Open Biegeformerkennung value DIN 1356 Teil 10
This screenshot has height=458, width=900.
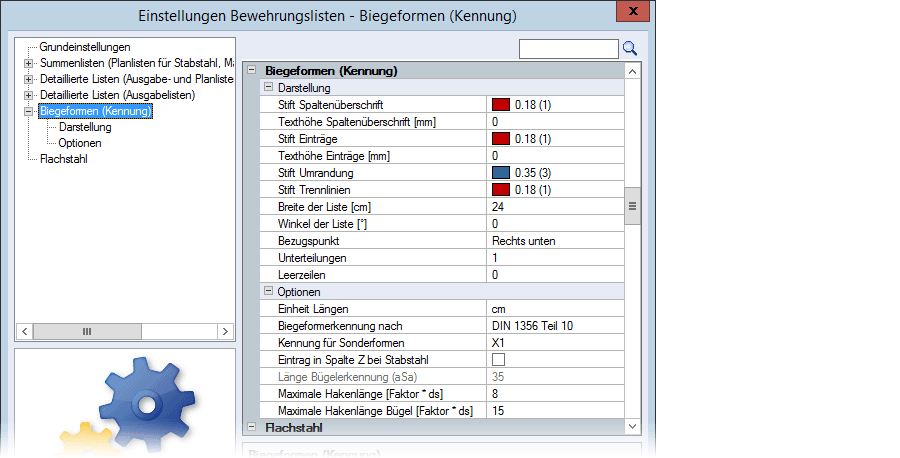pos(555,325)
